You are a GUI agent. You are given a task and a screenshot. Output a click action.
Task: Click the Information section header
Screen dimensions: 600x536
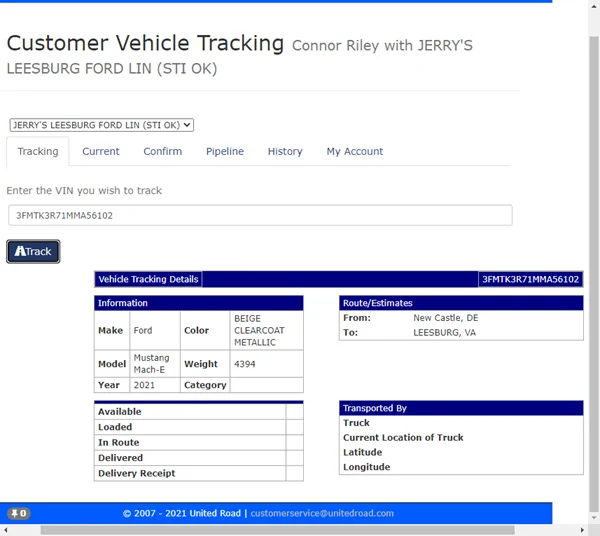199,303
